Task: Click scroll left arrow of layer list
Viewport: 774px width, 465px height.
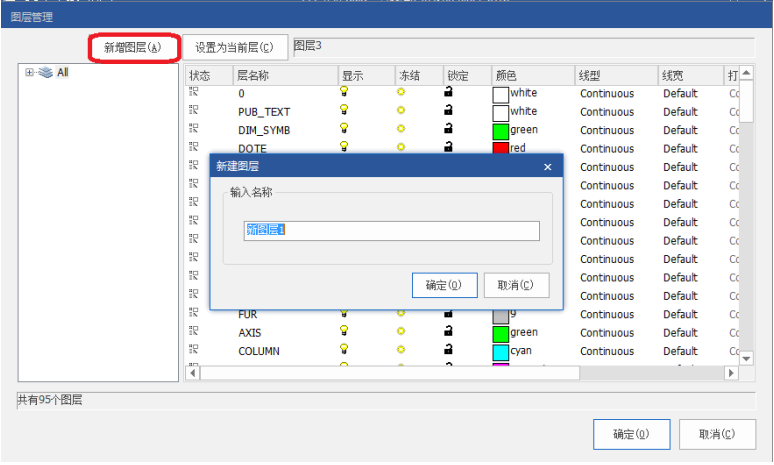Action: tap(193, 373)
